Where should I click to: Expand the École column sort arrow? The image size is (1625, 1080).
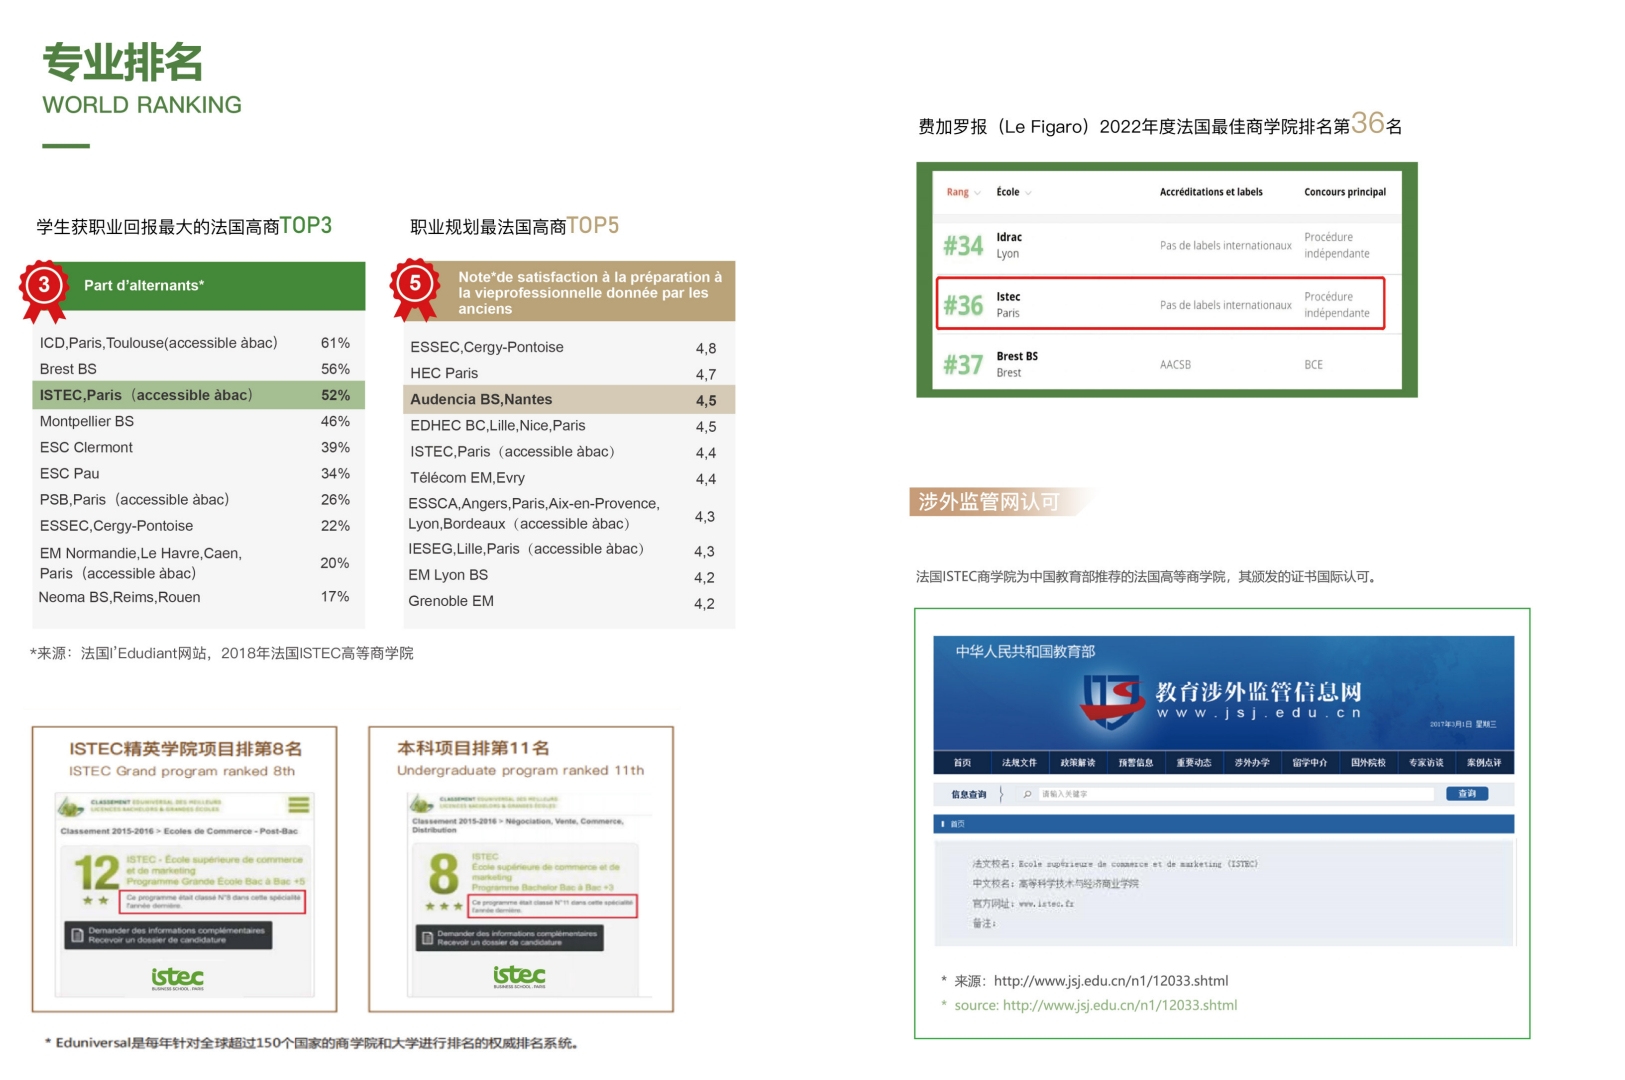[1028, 193]
